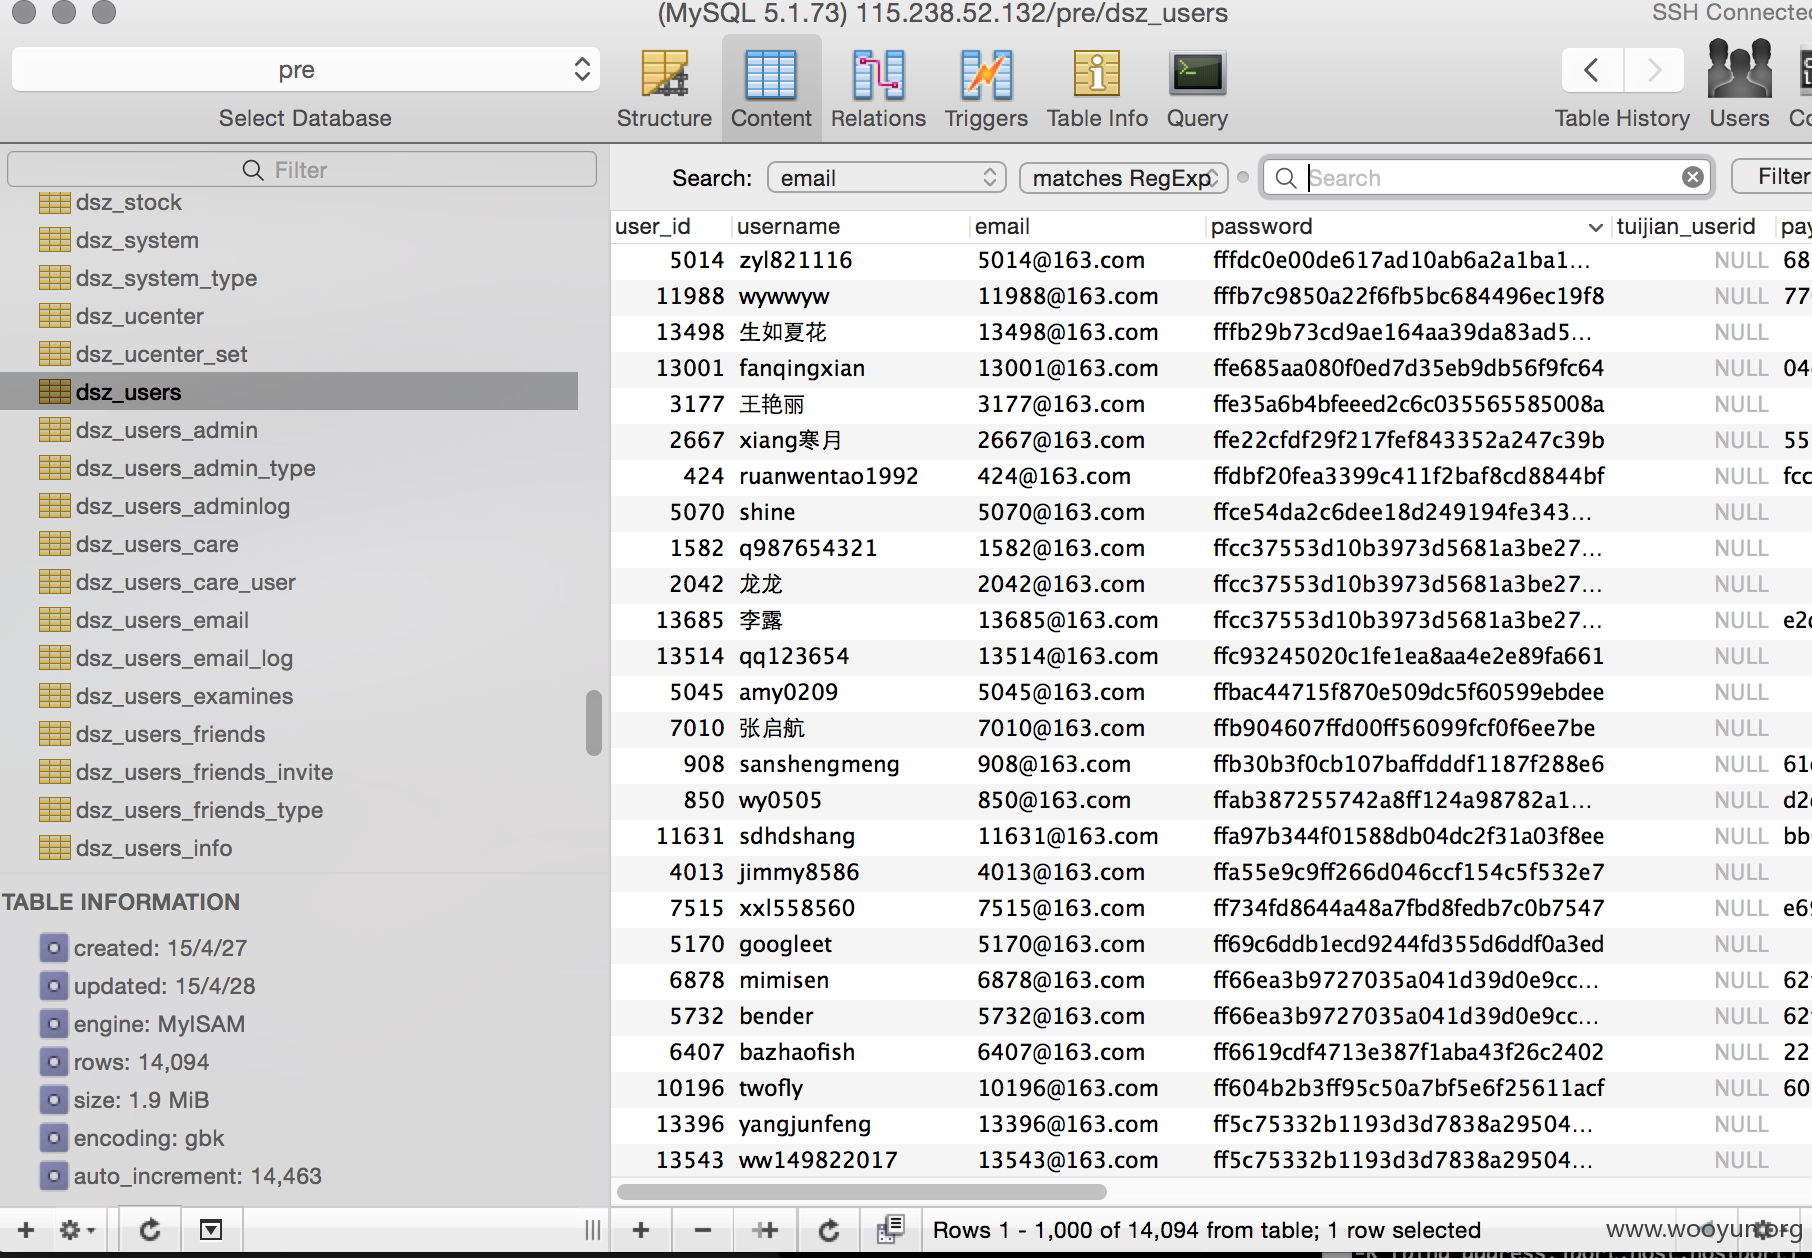Click username cell ruanwentao1992
This screenshot has height=1258, width=1812.
[x=828, y=477]
